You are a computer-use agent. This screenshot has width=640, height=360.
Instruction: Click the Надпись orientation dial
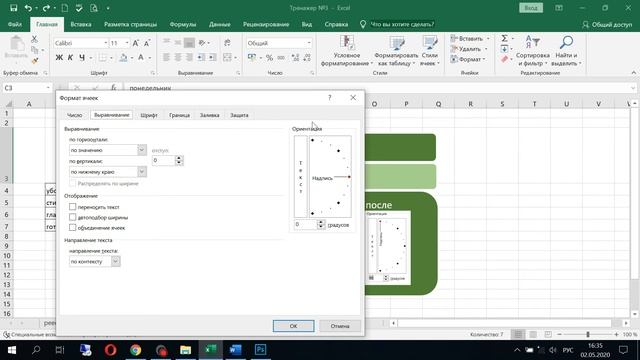click(330, 177)
